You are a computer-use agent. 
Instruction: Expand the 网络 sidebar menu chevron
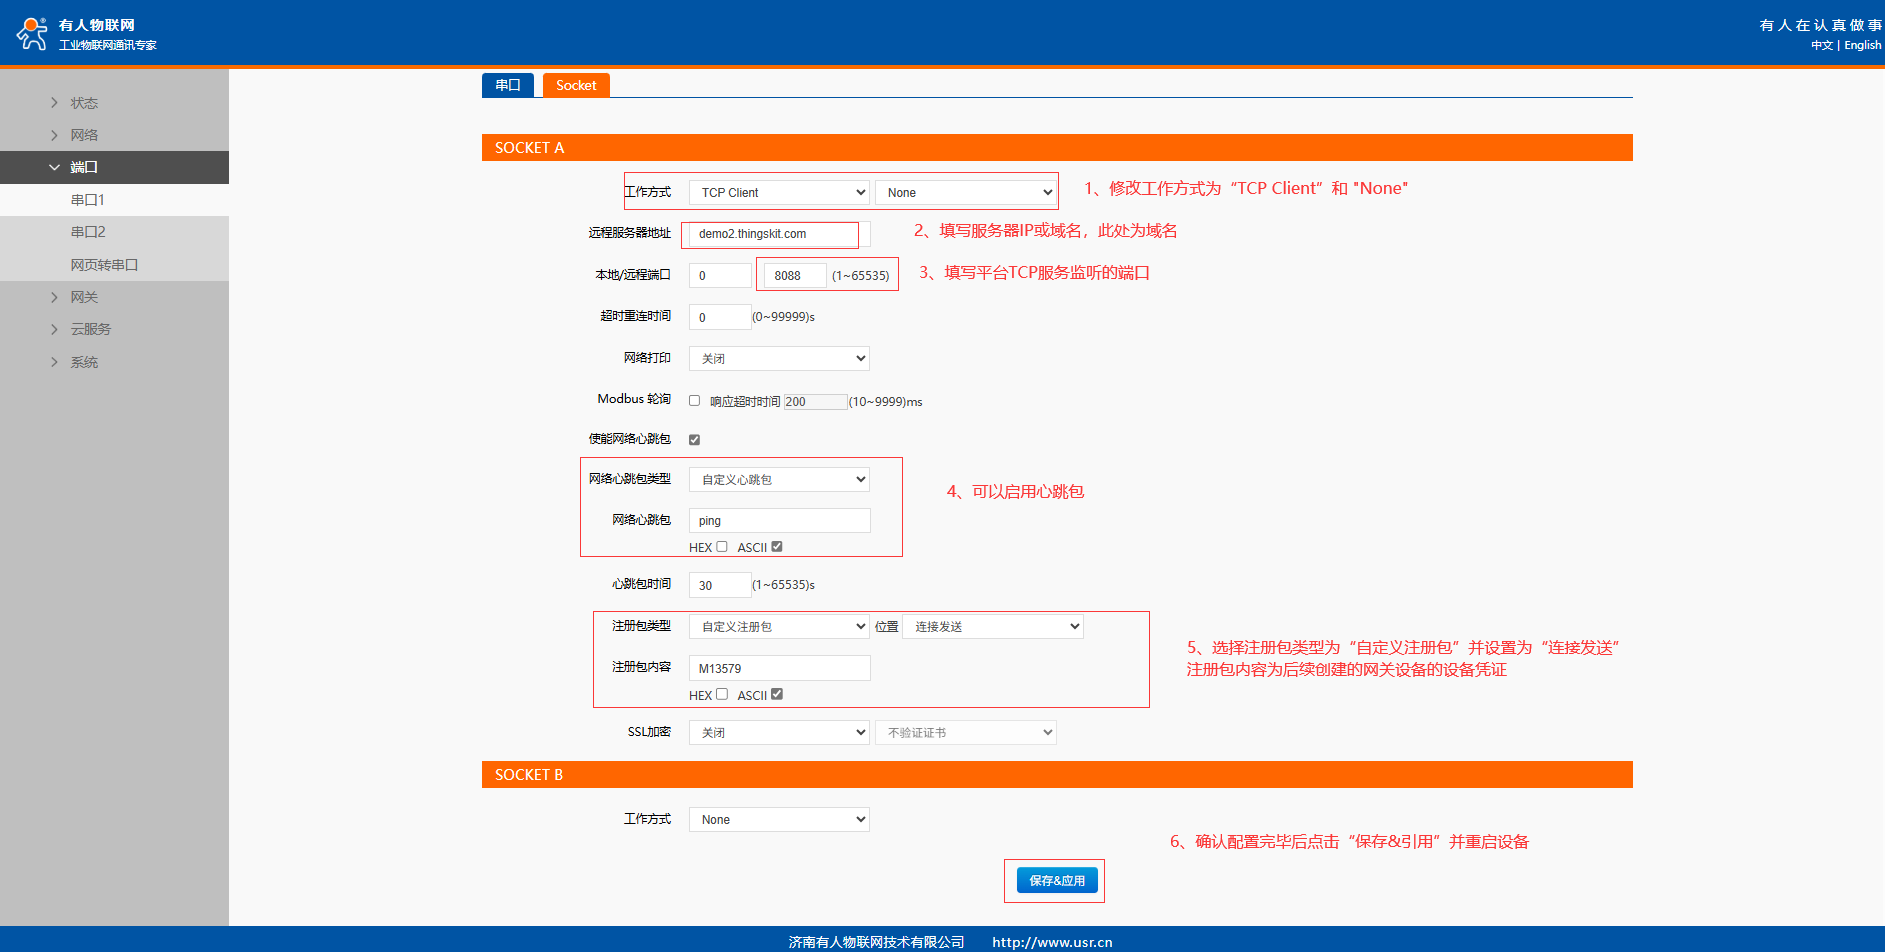(x=55, y=135)
